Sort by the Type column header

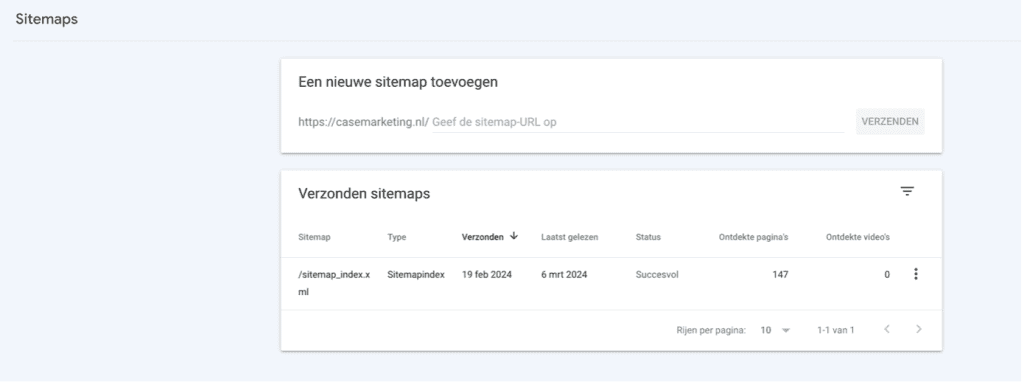(396, 237)
